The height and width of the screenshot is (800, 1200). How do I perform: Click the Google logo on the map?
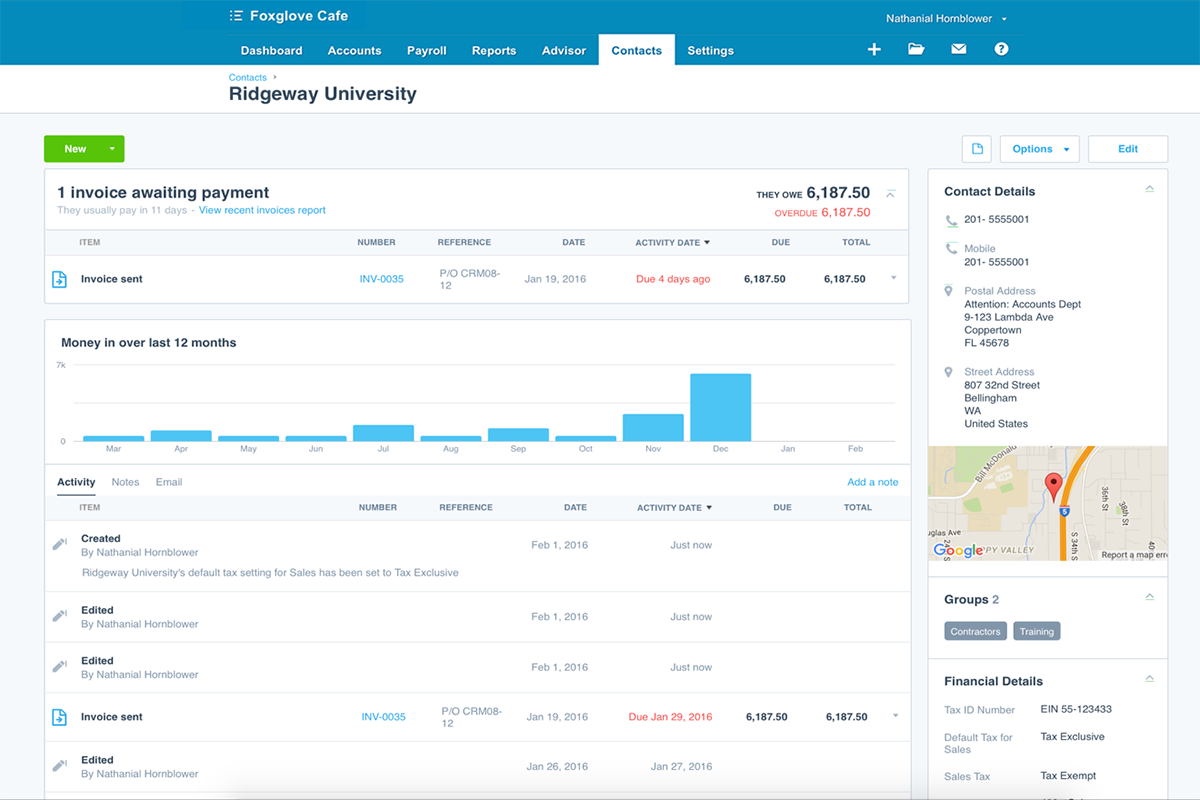click(958, 550)
